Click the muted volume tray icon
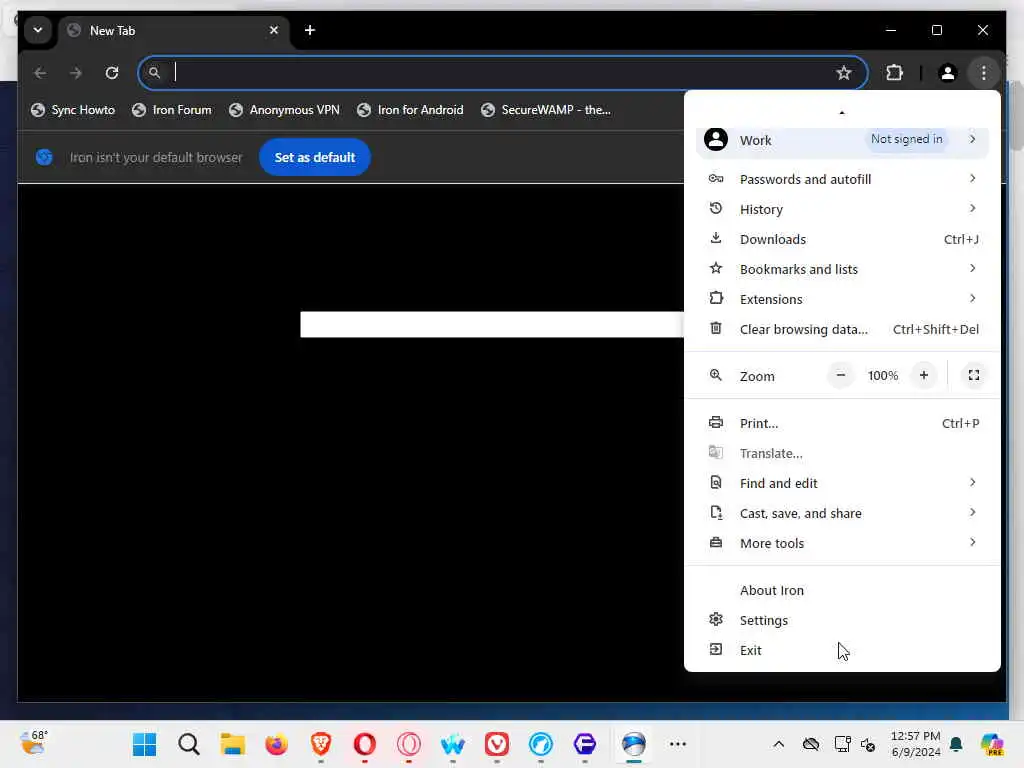1024x768 pixels. [x=868, y=744]
